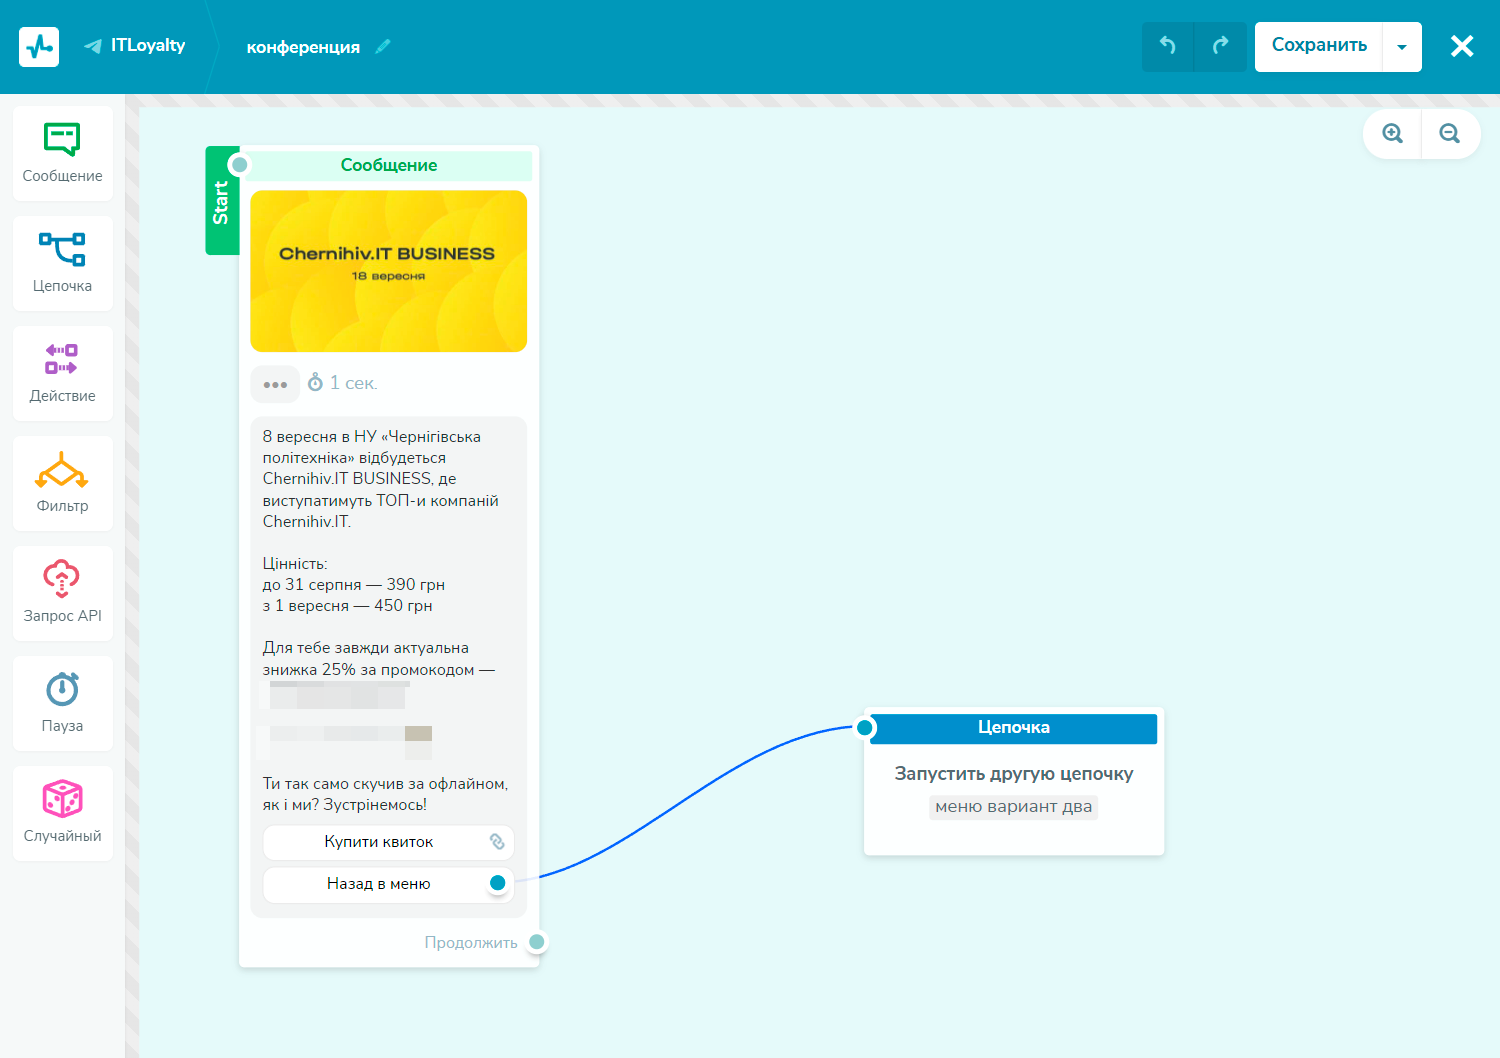Click the message text about 8 вересня
Viewport: 1500px width, 1058px height.
pos(381,479)
